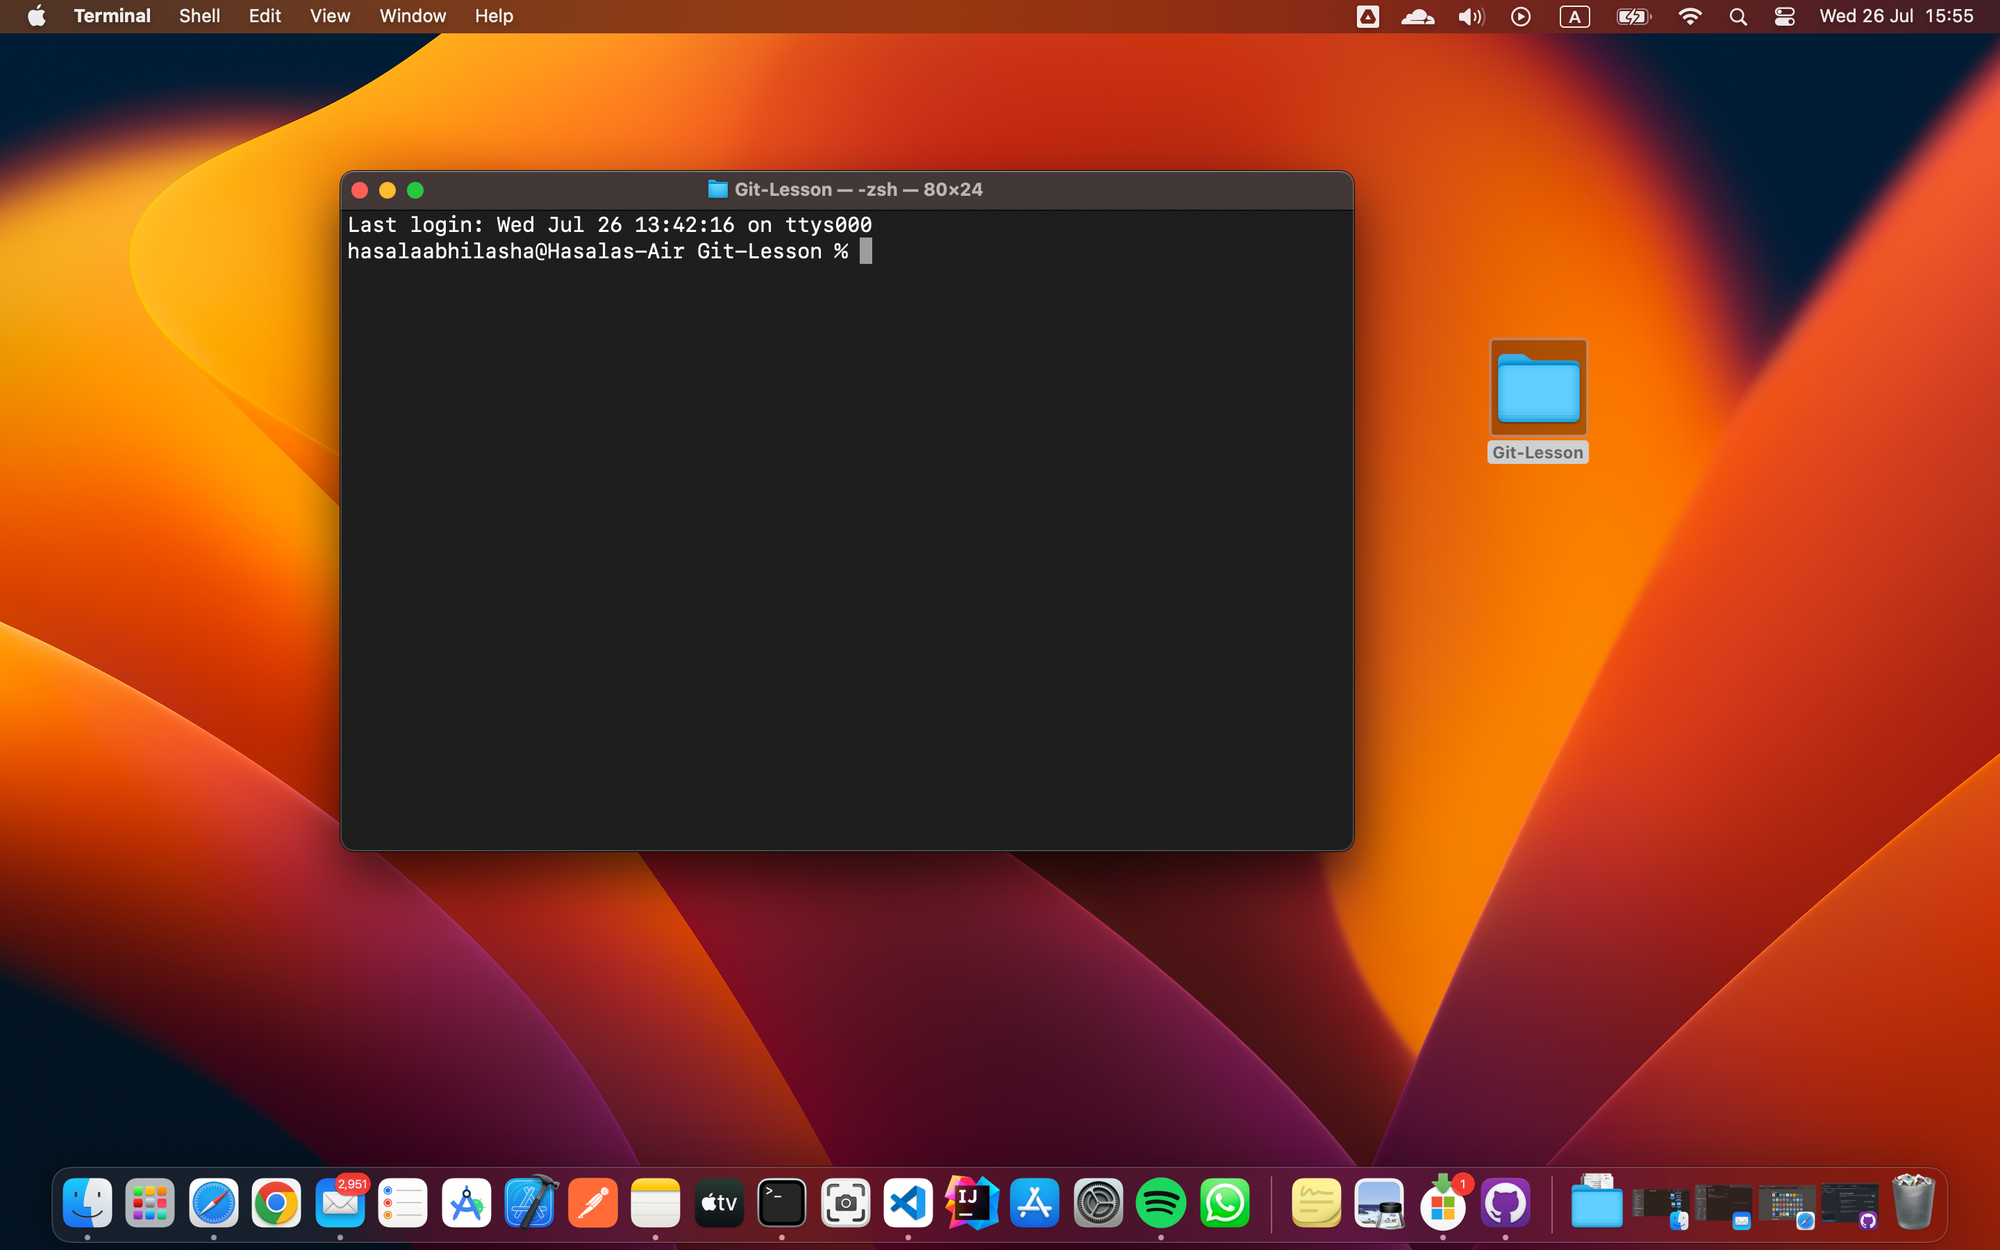Click the Terminal icon in the Dock

(782, 1203)
